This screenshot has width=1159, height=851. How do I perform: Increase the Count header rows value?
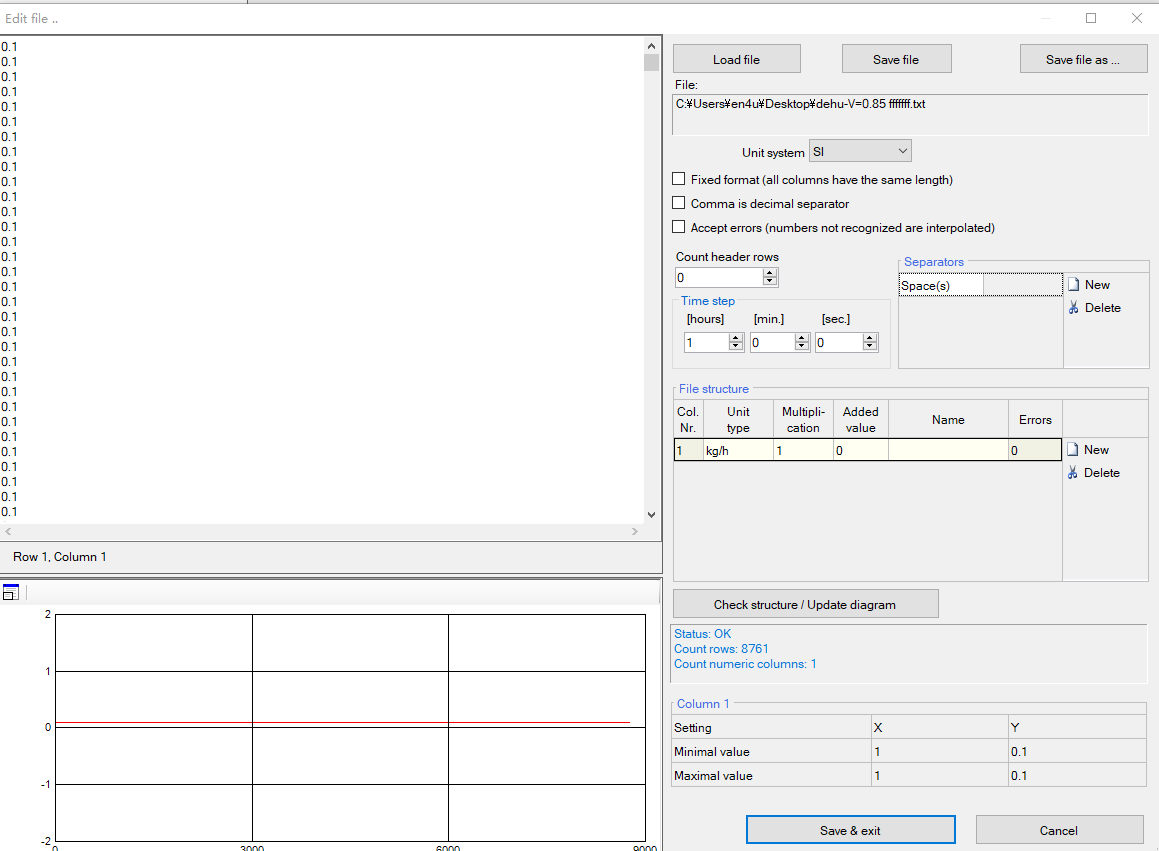769,273
